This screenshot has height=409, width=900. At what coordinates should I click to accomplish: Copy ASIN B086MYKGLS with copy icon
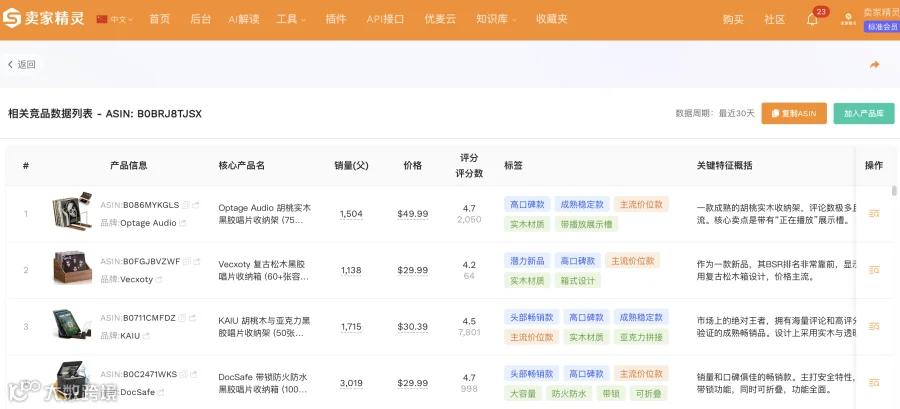point(185,205)
